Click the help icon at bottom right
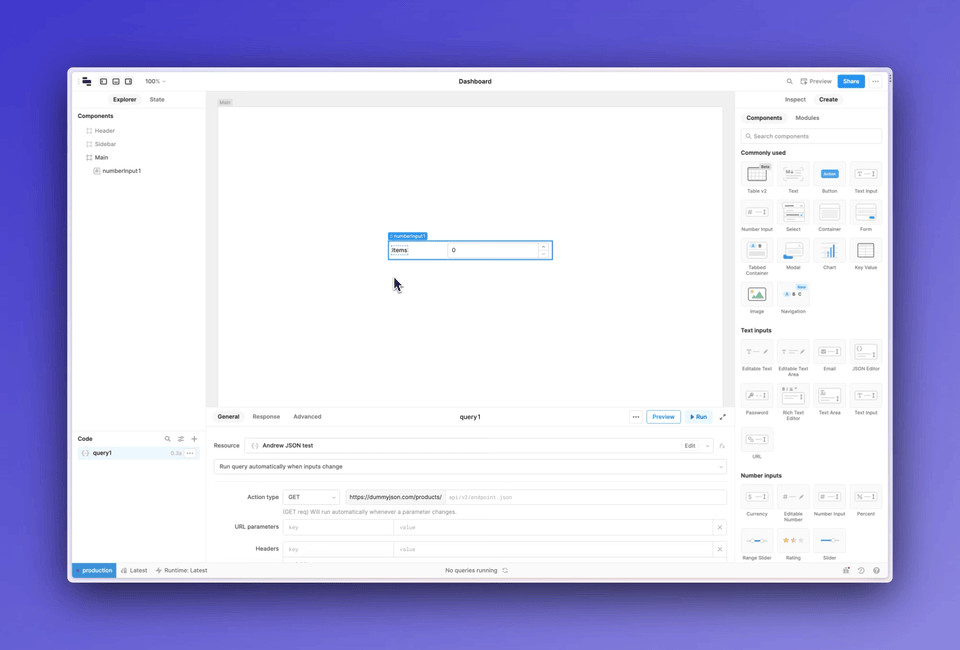This screenshot has height=650, width=960. (876, 570)
